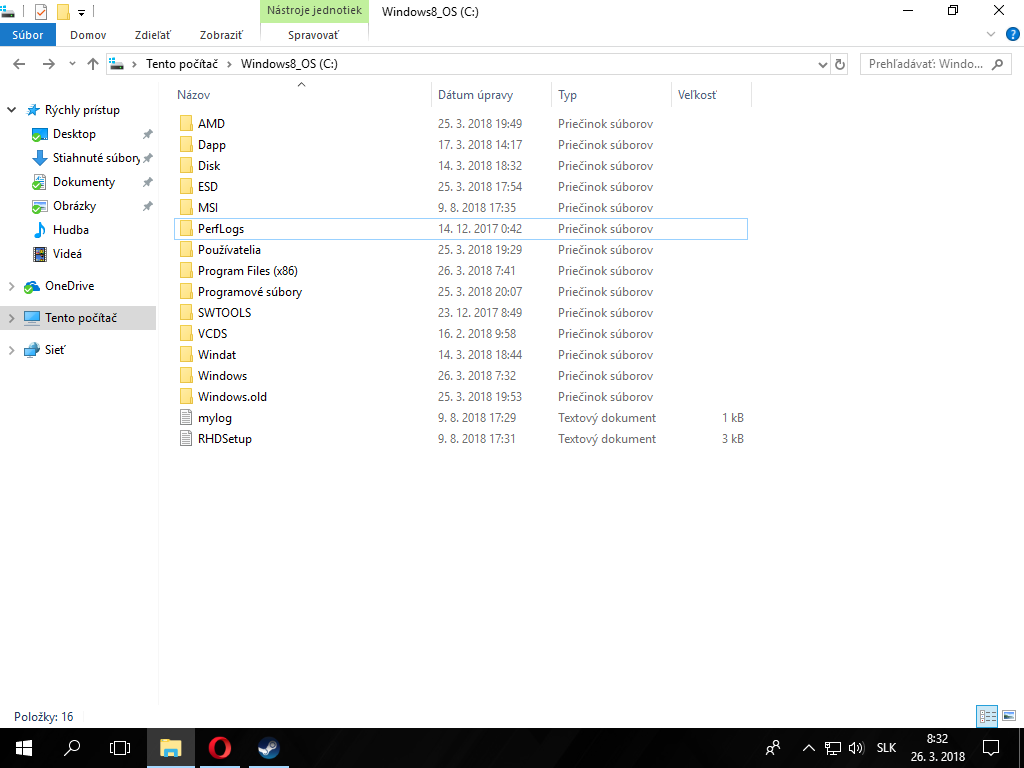
Task: Open Videá in the sidebar
Action: tap(67, 254)
